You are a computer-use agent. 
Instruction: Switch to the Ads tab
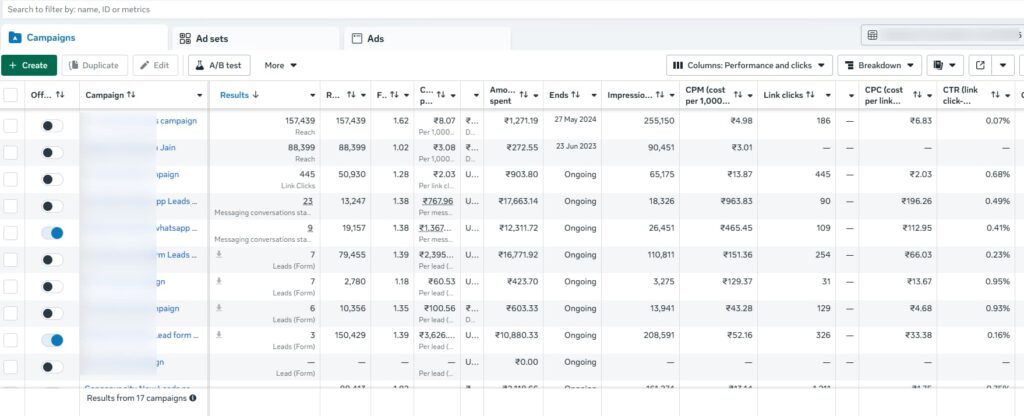(375, 38)
